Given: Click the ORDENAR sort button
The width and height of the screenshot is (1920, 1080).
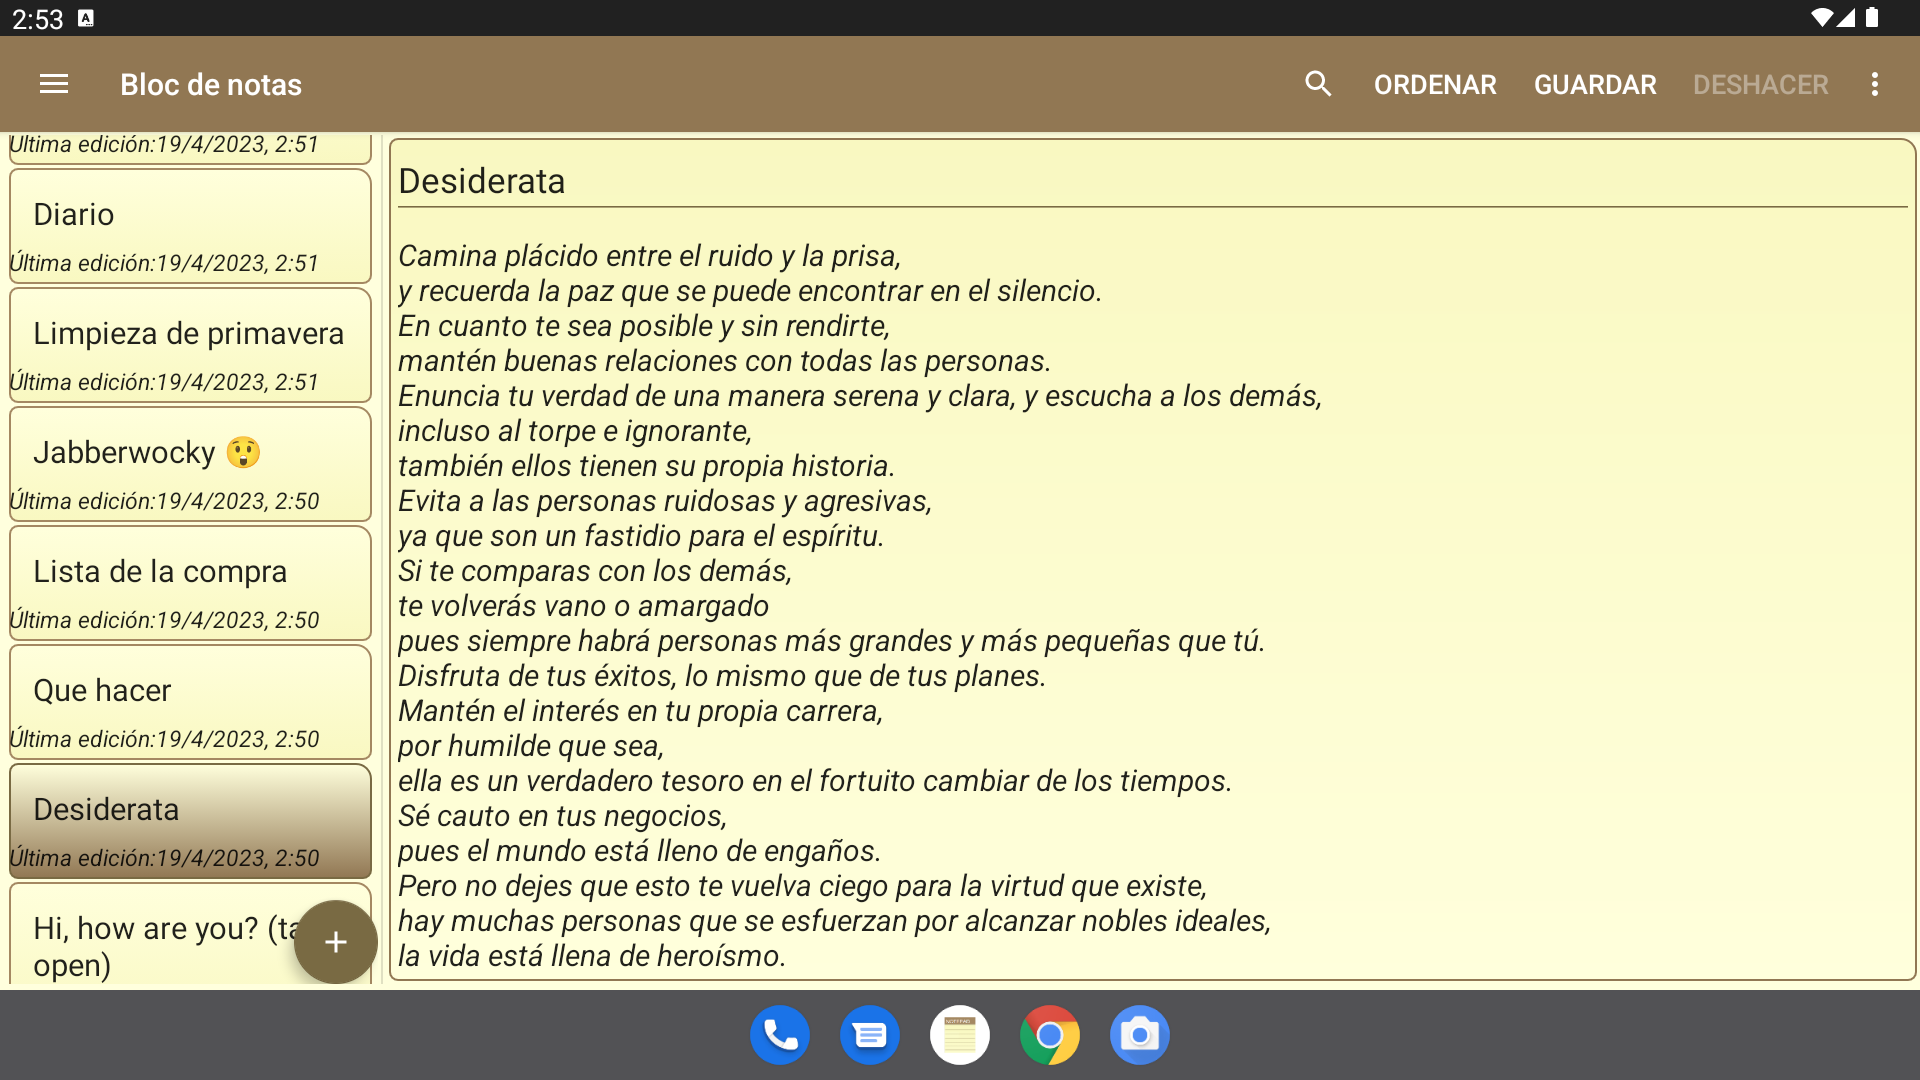Looking at the screenshot, I should click(1435, 84).
